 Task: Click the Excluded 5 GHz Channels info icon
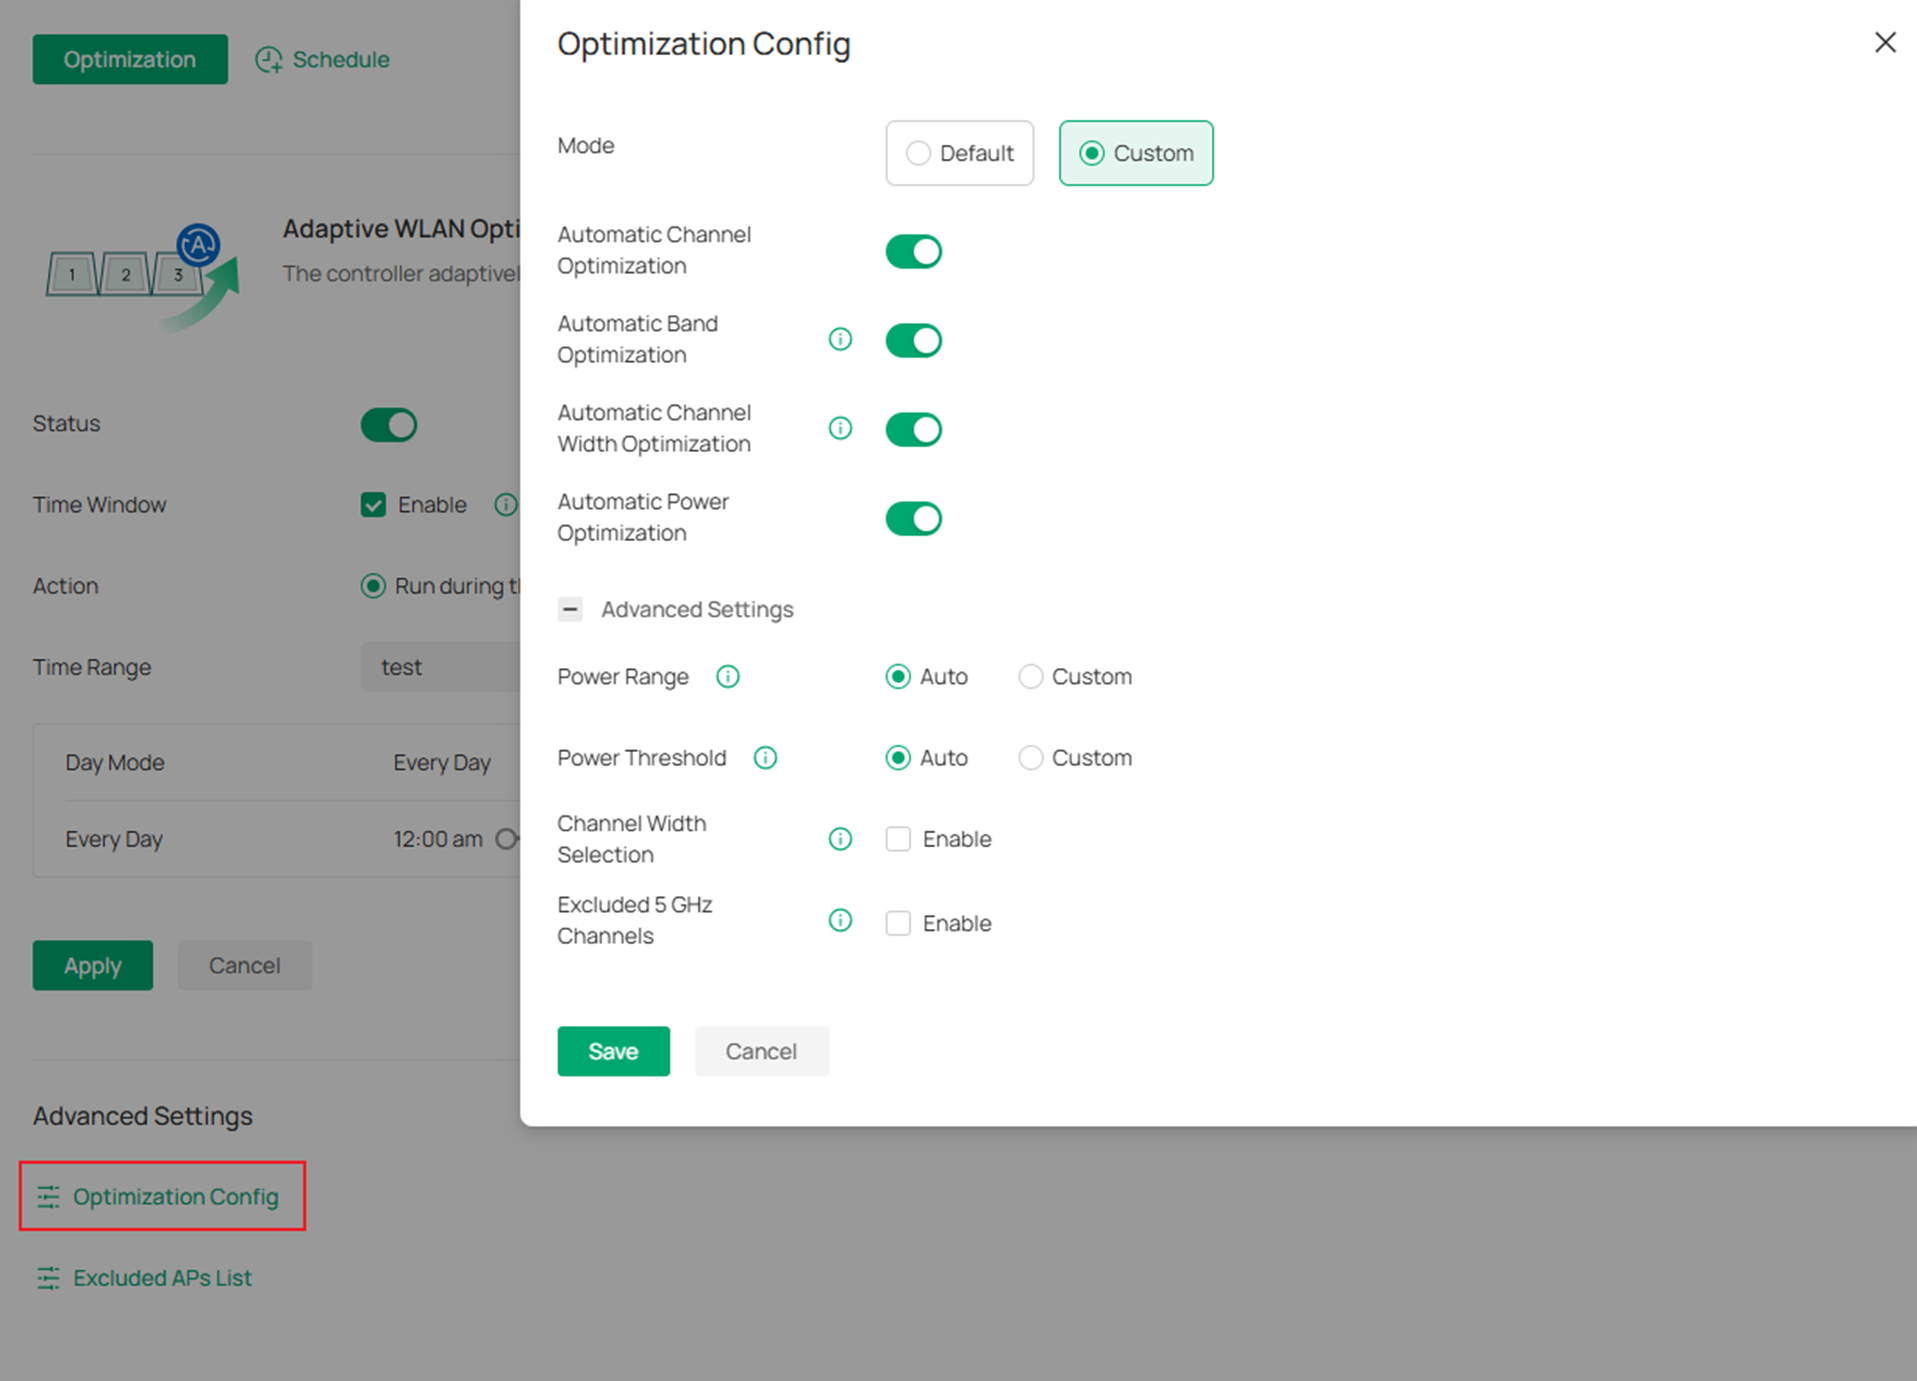click(840, 921)
